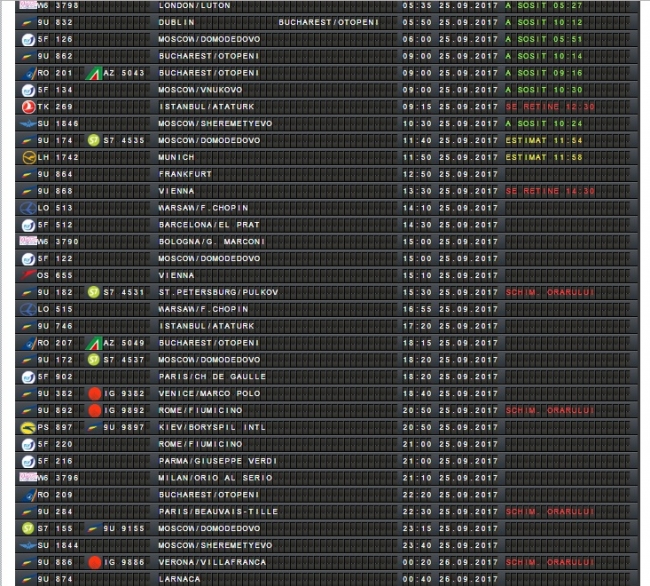The image size is (650, 586).
Task: Click the LARNACA destination
Action: [179, 579]
